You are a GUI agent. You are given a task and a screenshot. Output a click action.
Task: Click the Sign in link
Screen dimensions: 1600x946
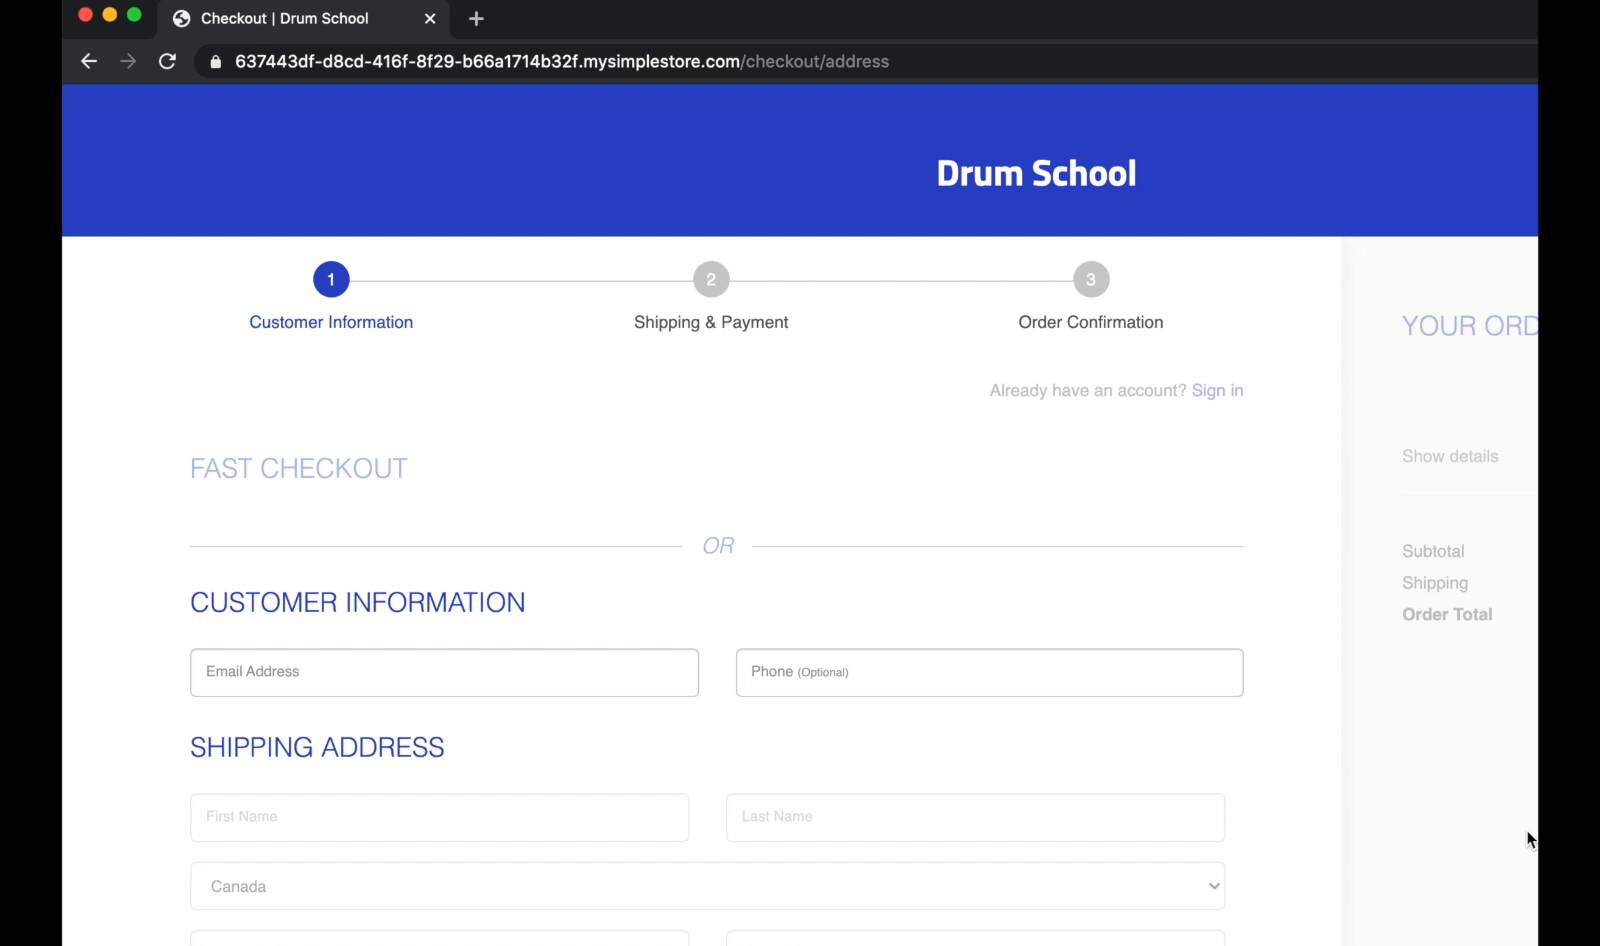coord(1217,390)
